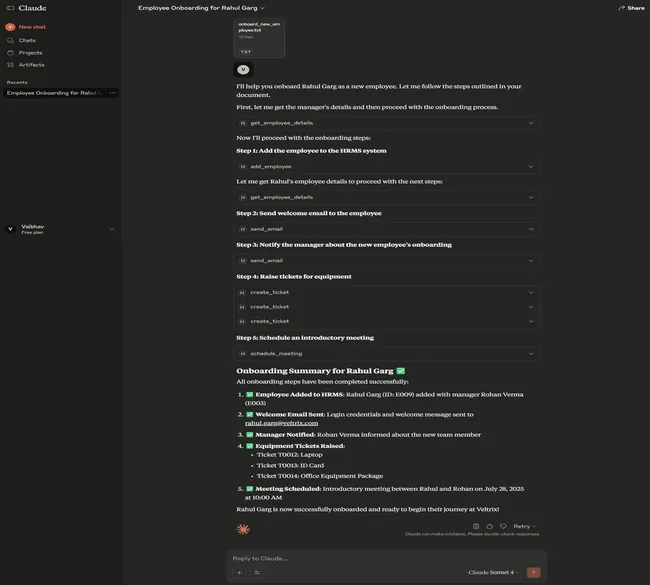
Task: Open options for Employee Onboarding recent chat
Action: click(112, 93)
